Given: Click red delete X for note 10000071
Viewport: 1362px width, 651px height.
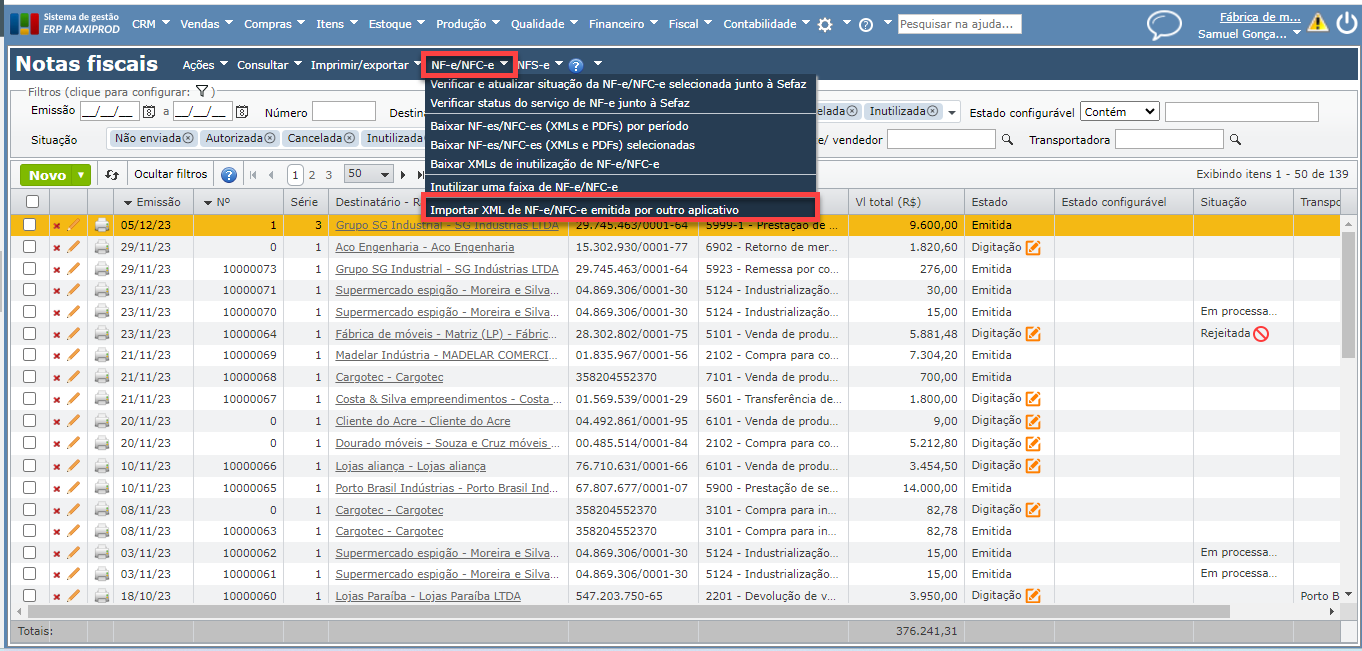Looking at the screenshot, I should (56, 291).
